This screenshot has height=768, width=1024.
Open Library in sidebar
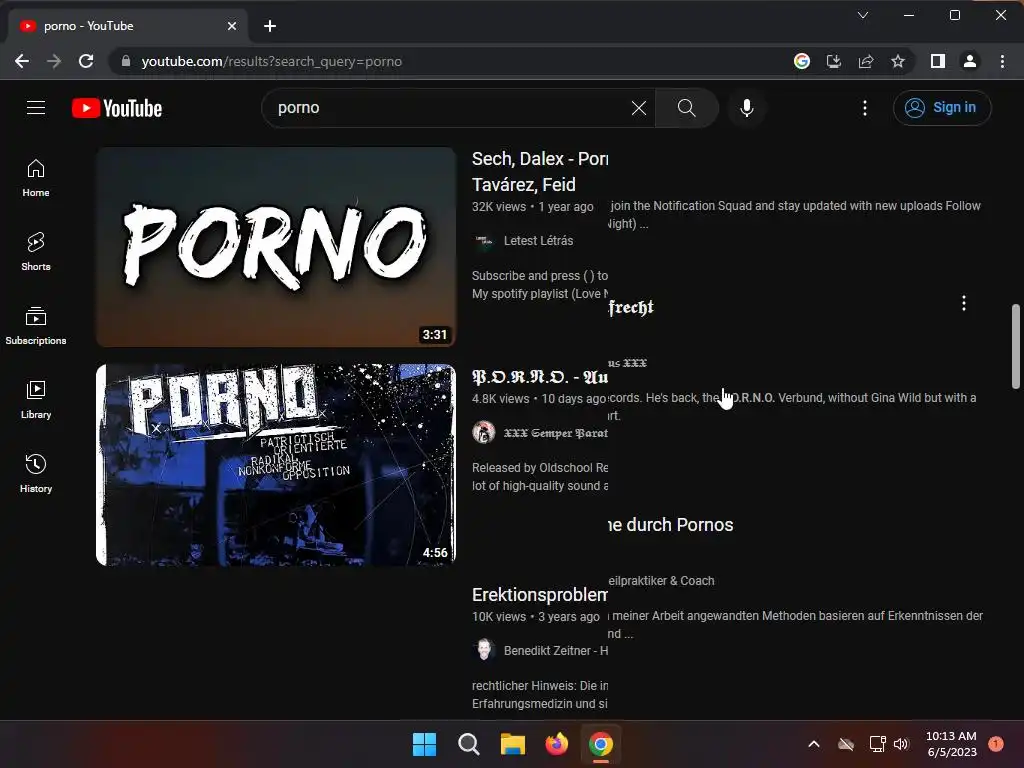coord(36,400)
